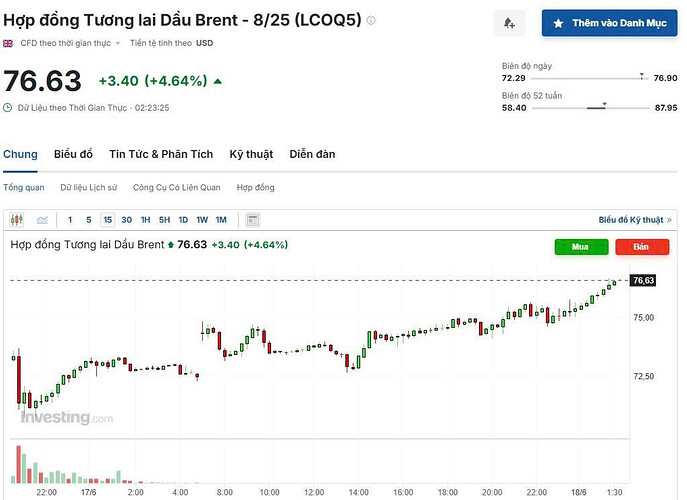Screen dimensions: 687x500
Task: Click the 76,63 current price label
Action: point(643,280)
